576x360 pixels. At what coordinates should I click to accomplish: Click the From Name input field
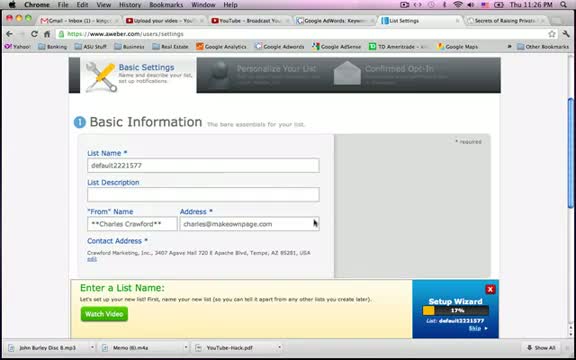tap(132, 224)
